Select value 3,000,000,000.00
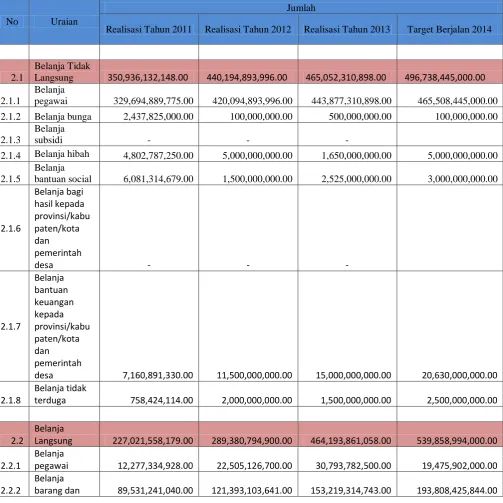The width and height of the screenshot is (503, 503). pyautogui.click(x=463, y=179)
